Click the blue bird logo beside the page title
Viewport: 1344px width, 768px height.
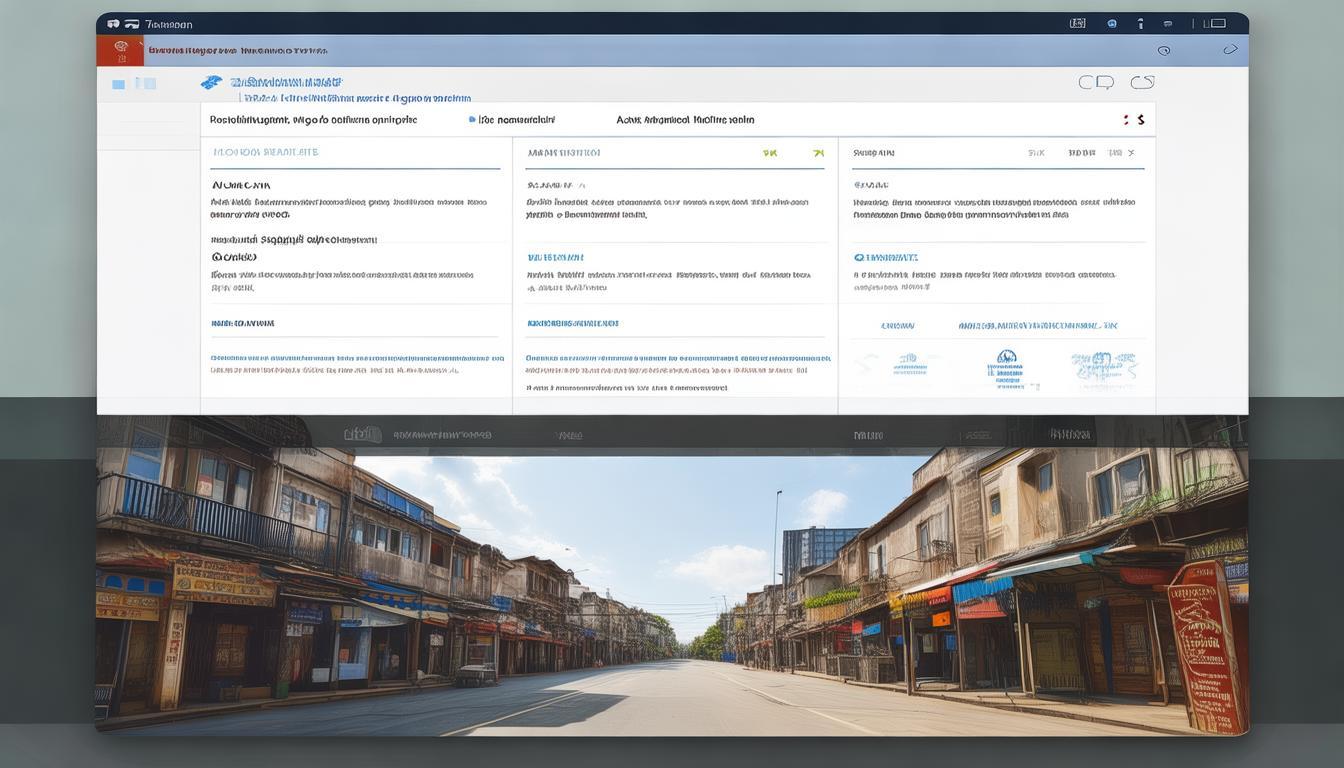(x=211, y=82)
